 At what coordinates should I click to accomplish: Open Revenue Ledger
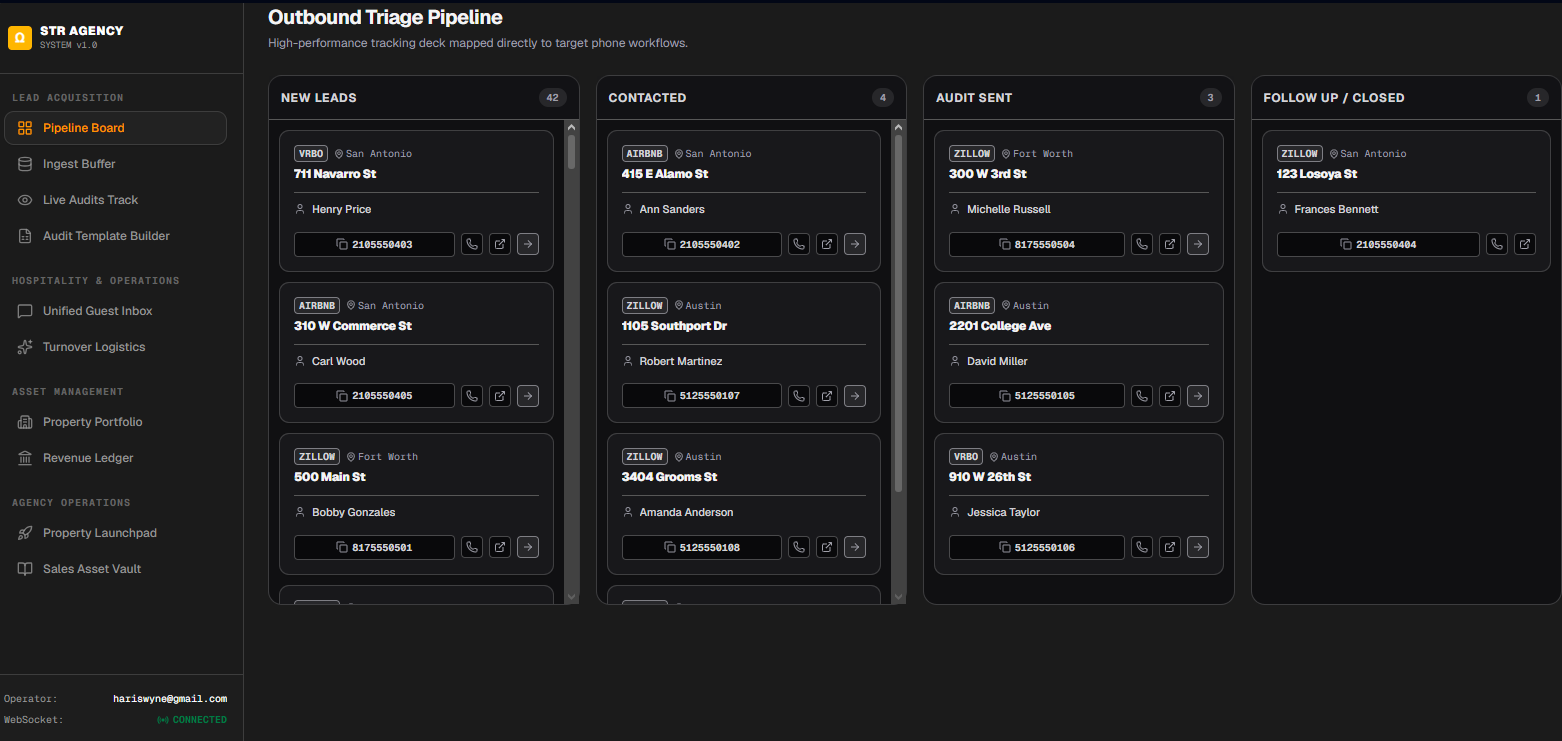(x=115, y=458)
